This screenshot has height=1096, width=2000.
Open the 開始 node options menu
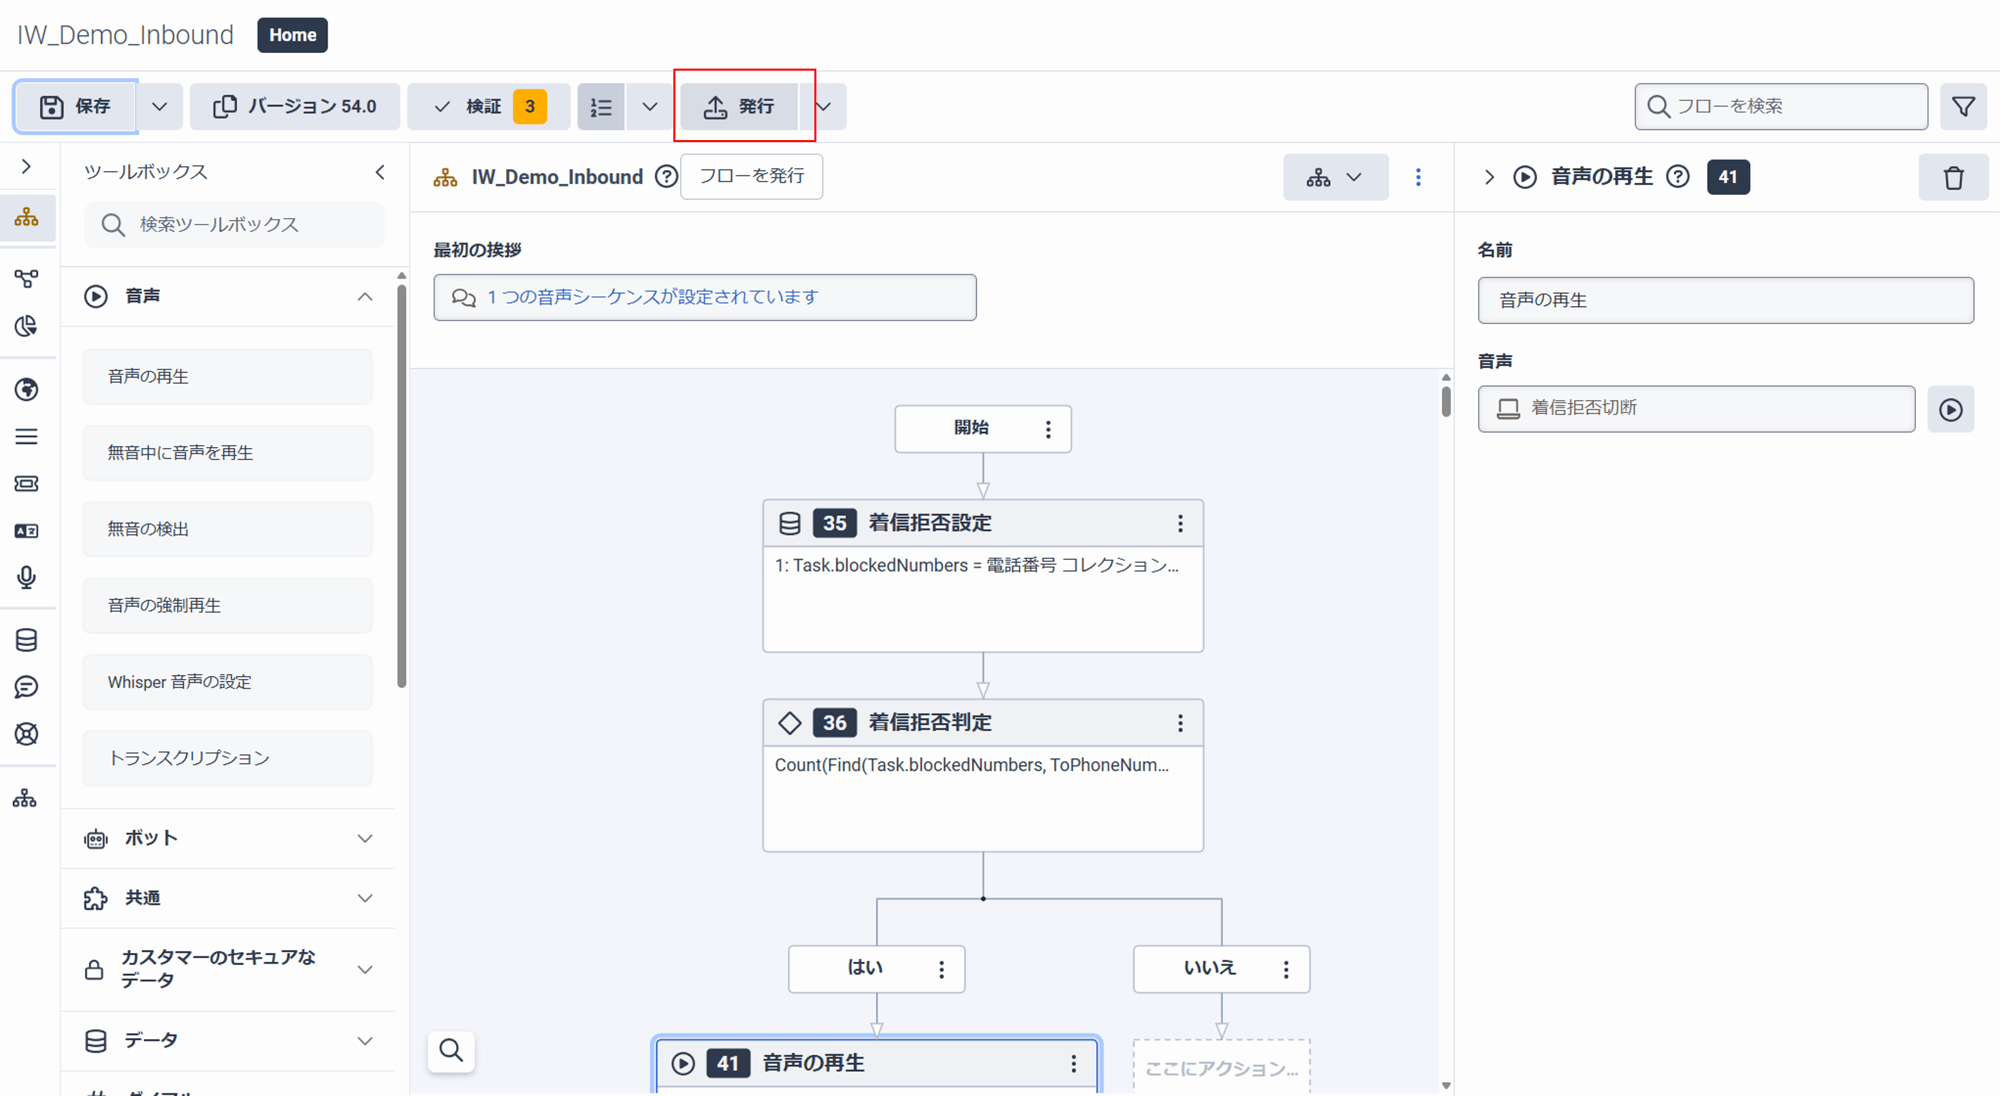pyautogui.click(x=1048, y=429)
